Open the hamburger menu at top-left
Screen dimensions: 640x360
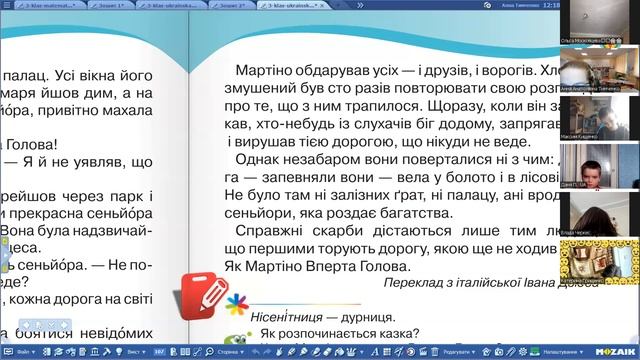(x=7, y=5)
